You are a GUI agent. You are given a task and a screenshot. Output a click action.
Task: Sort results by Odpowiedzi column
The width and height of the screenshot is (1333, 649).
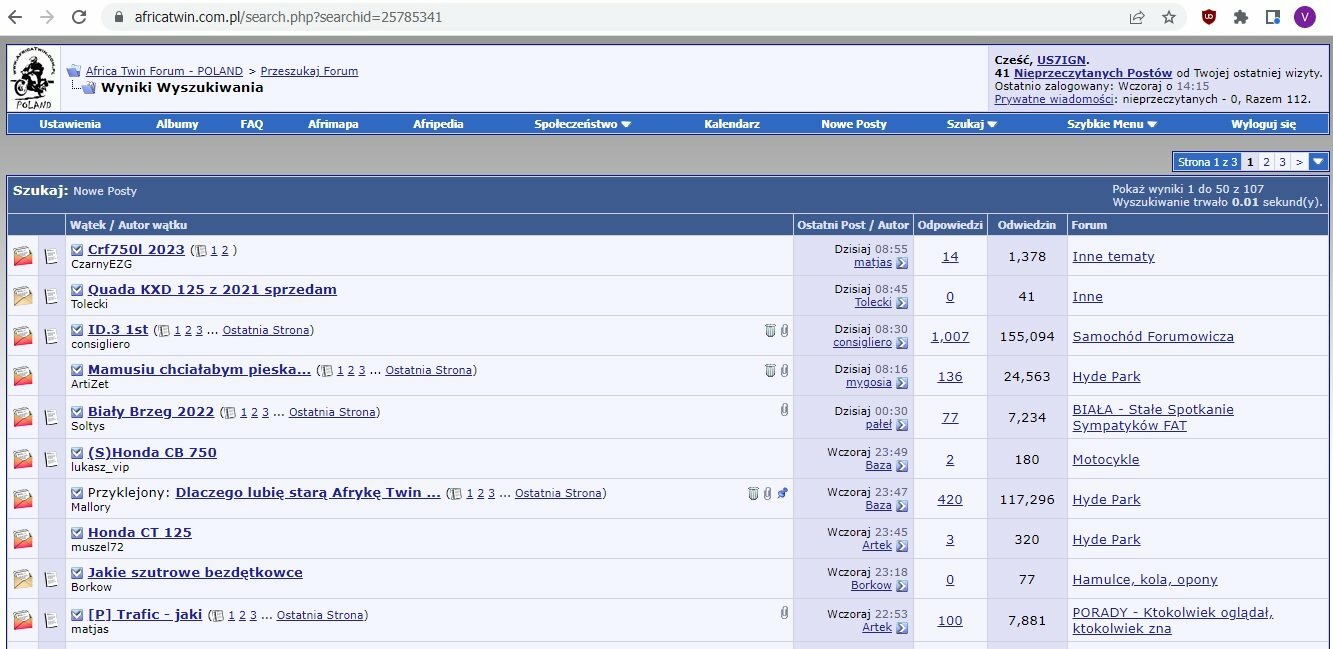click(x=950, y=225)
